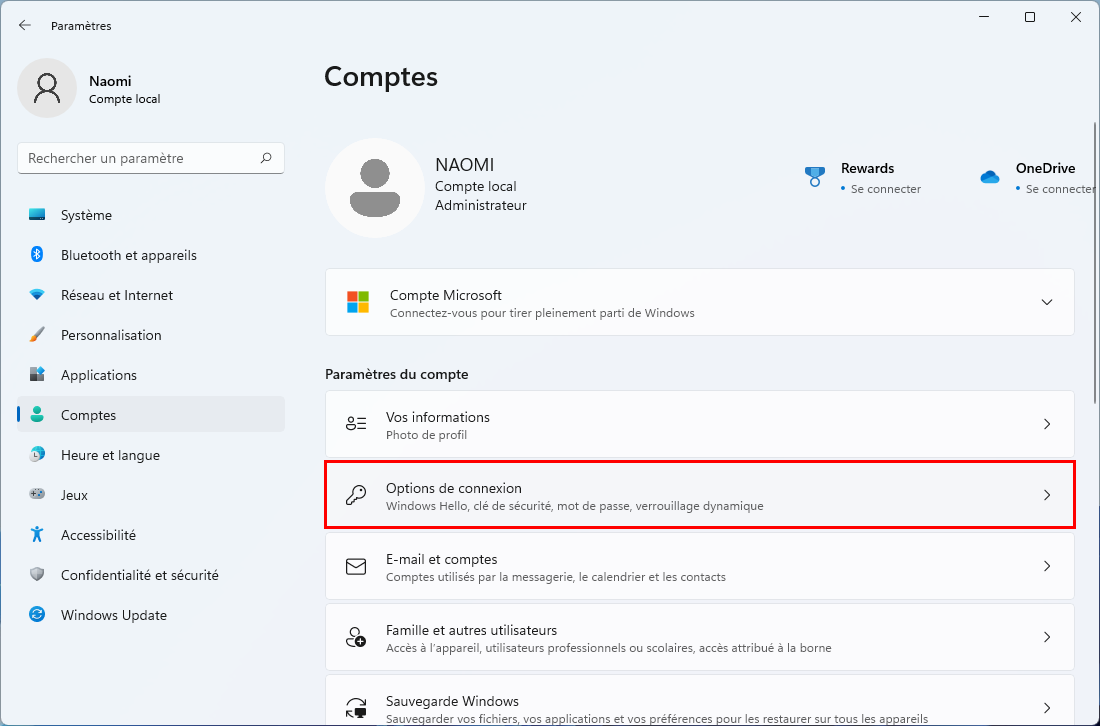1100x726 pixels.
Task: Click the Naomi name next to sidebar avatar
Action: coord(110,81)
